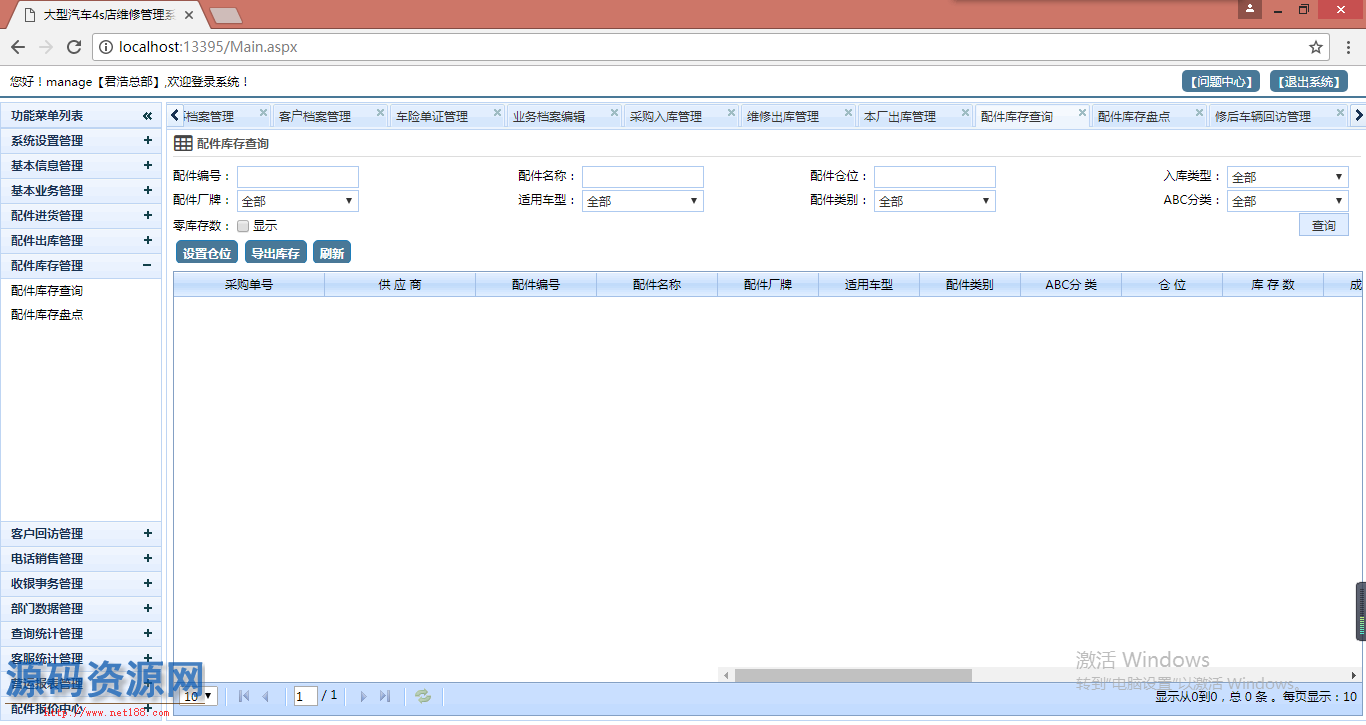This screenshot has height=725, width=1366.
Task: Click the page number input box
Action: pos(306,696)
